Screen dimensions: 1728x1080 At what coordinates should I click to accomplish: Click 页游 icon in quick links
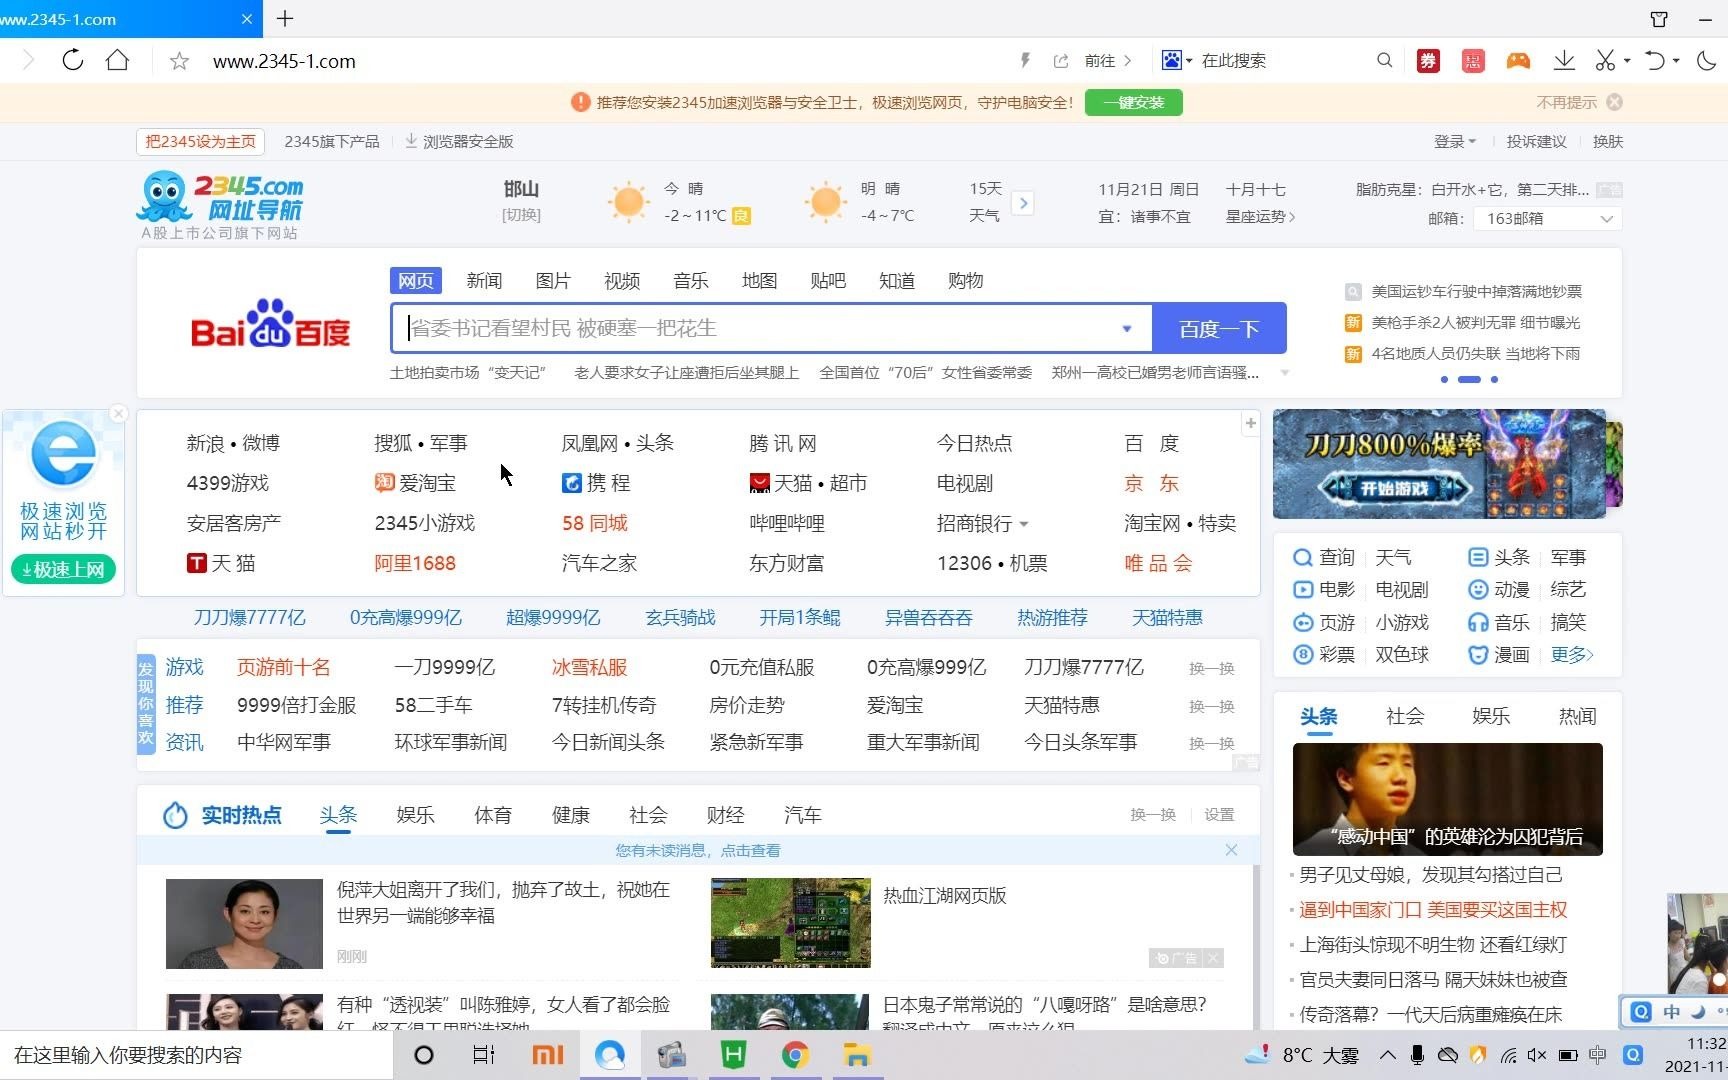[1324, 622]
